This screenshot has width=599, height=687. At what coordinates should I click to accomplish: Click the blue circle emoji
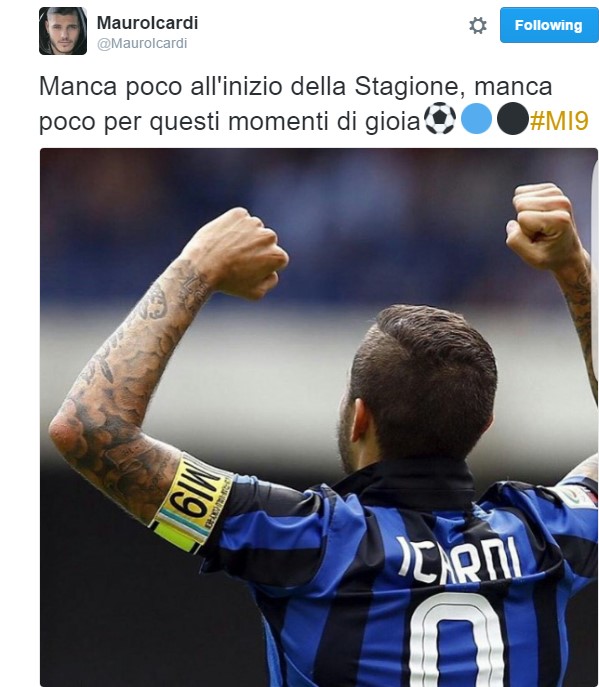click(476, 118)
